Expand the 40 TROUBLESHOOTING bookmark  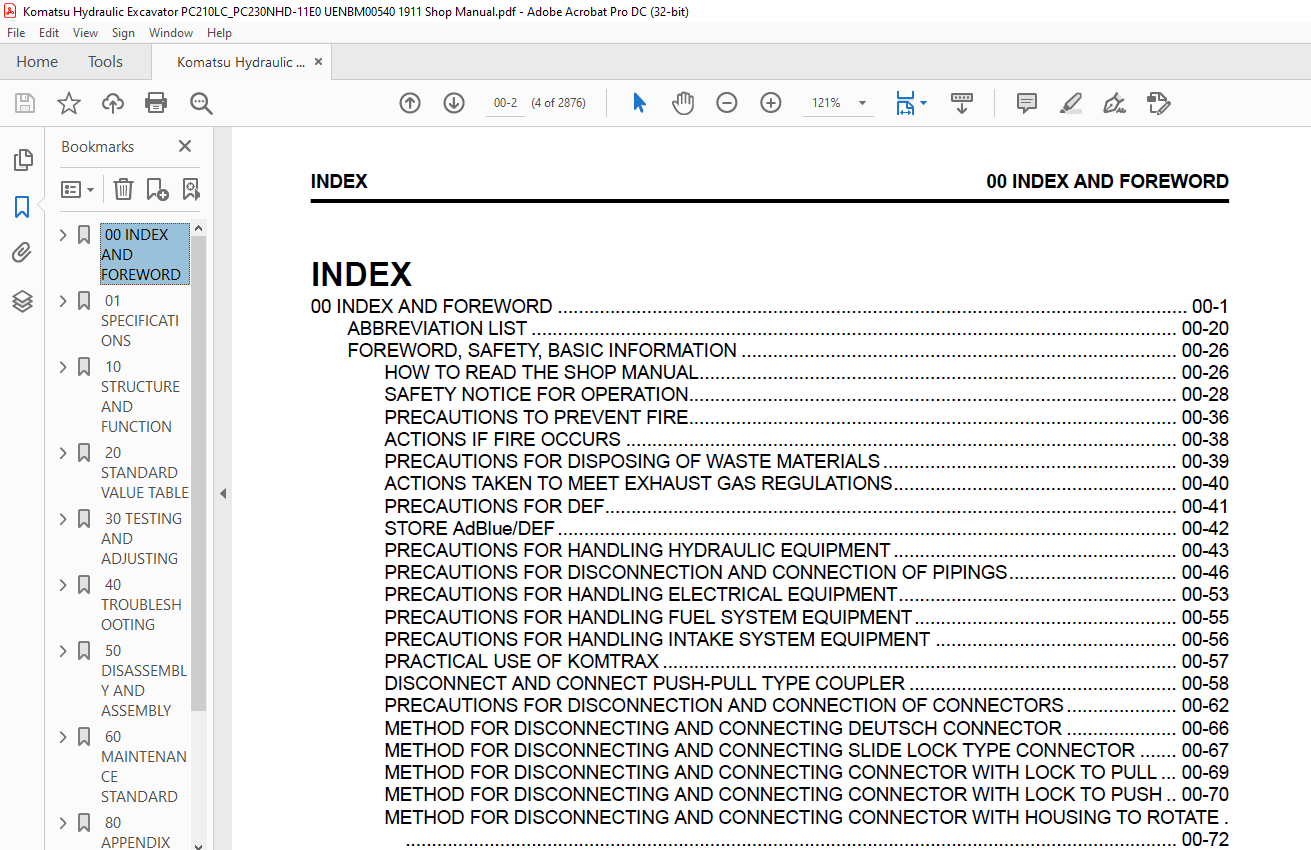[x=63, y=585]
